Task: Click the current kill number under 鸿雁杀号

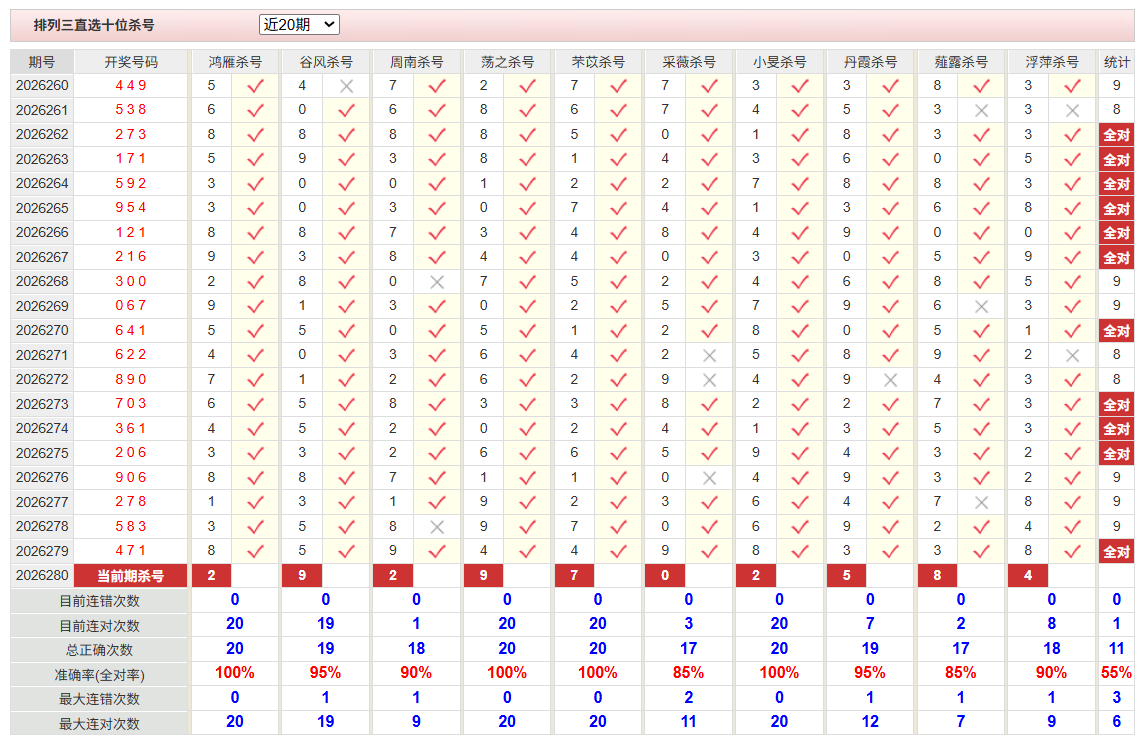Action: pyautogui.click(x=211, y=576)
